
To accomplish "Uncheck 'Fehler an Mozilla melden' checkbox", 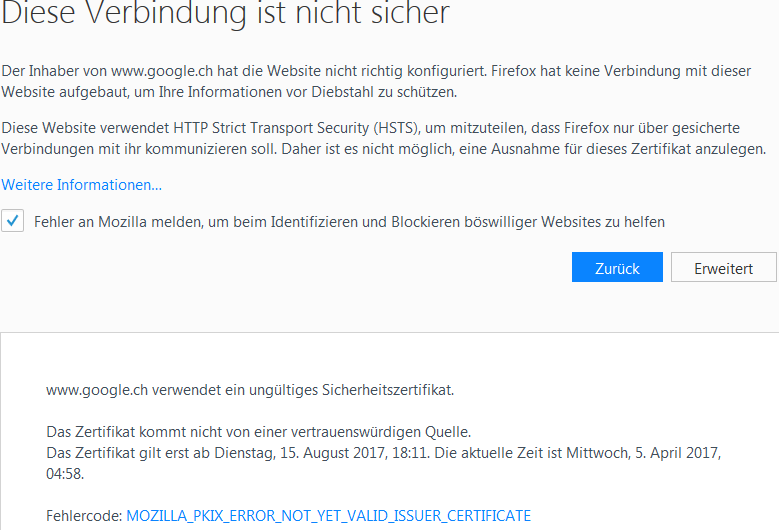I will [x=12, y=221].
